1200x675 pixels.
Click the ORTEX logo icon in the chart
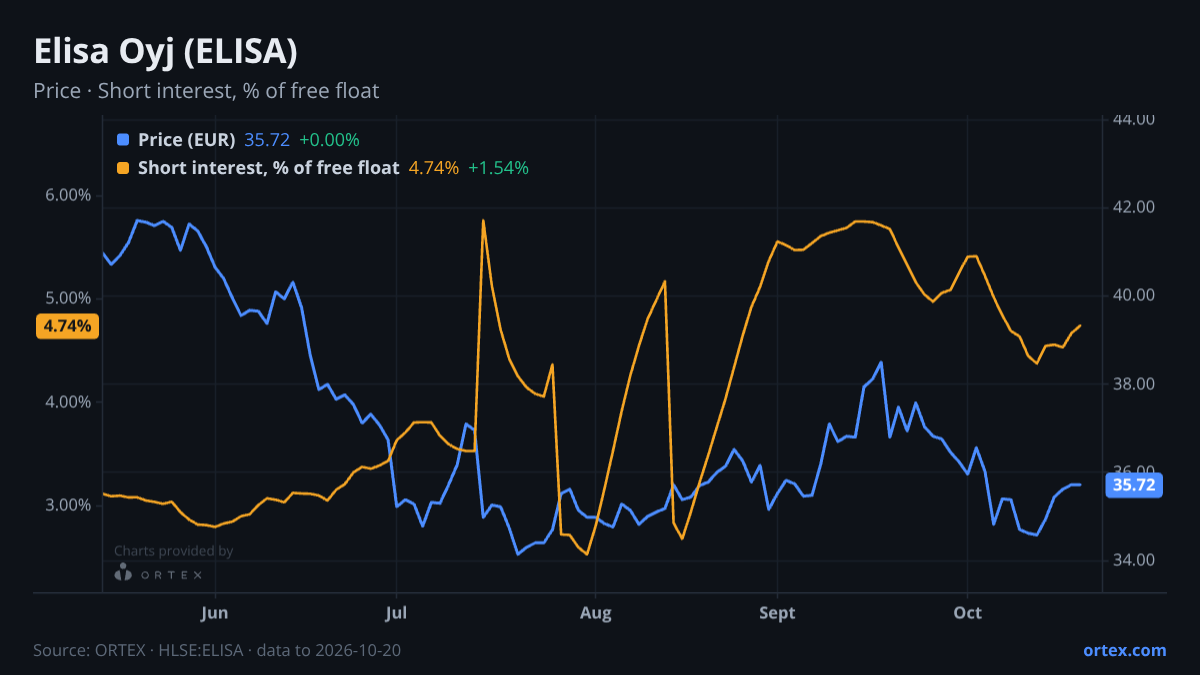(123, 574)
